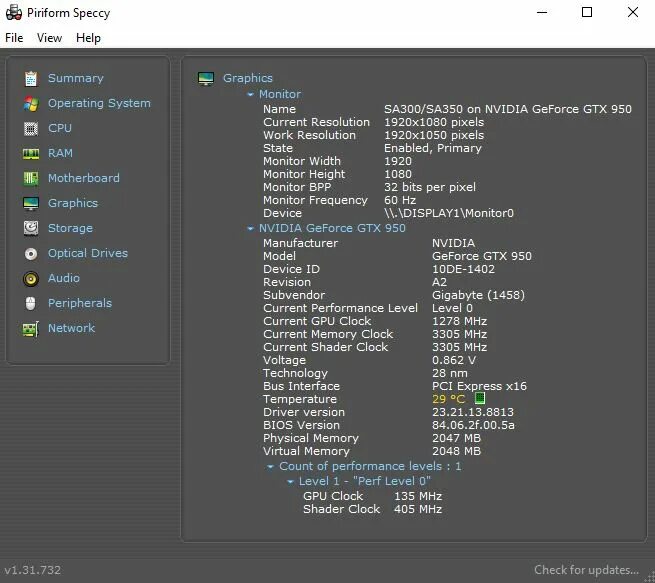
Task: Click the \\.\DISPLAY1\Monitor0 device value
Action: pyautogui.click(x=449, y=213)
